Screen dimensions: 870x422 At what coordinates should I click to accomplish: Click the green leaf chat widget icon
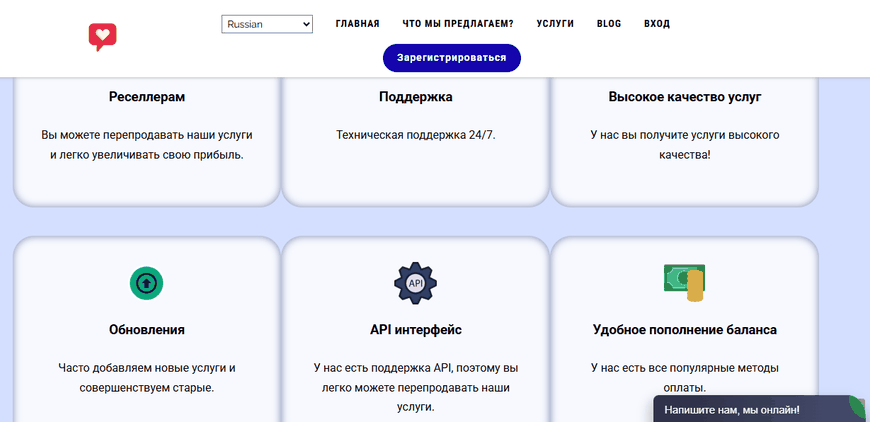click(x=857, y=409)
